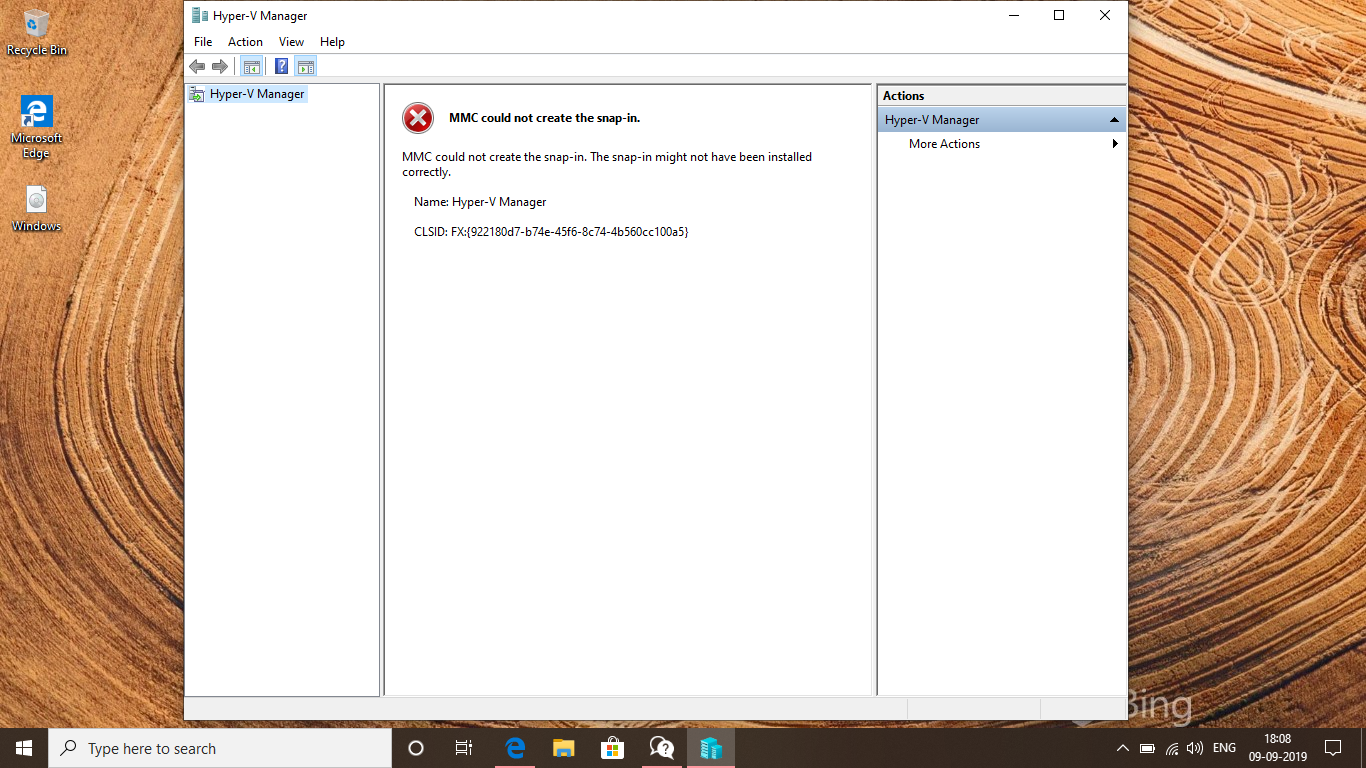Click the Hyper-V Manager taskbar icon
1366x768 pixels.
pyautogui.click(x=710, y=748)
